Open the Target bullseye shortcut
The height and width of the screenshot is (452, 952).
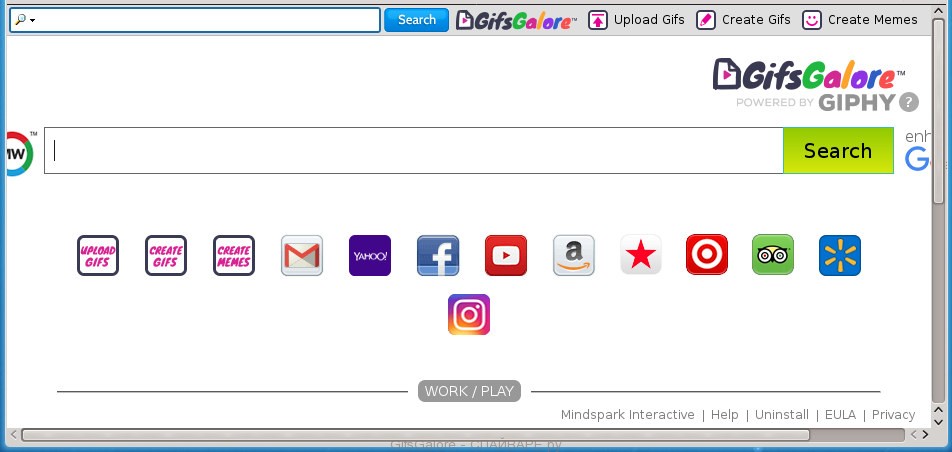707,255
